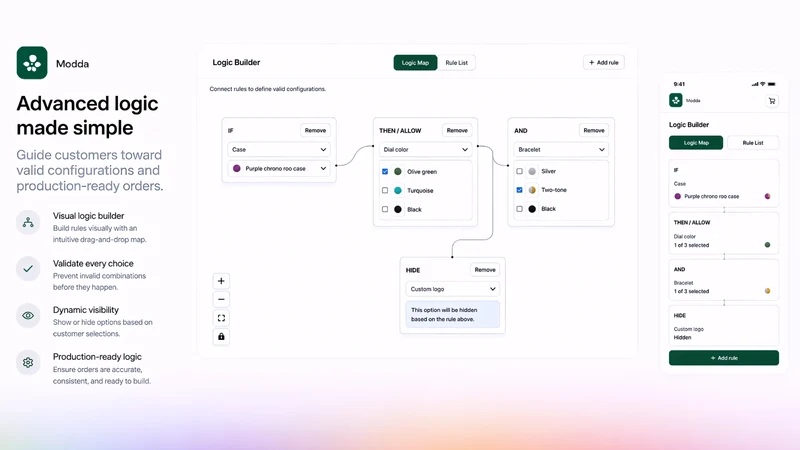
Task: Click the Turquoise color swatch
Action: [x=398, y=190]
